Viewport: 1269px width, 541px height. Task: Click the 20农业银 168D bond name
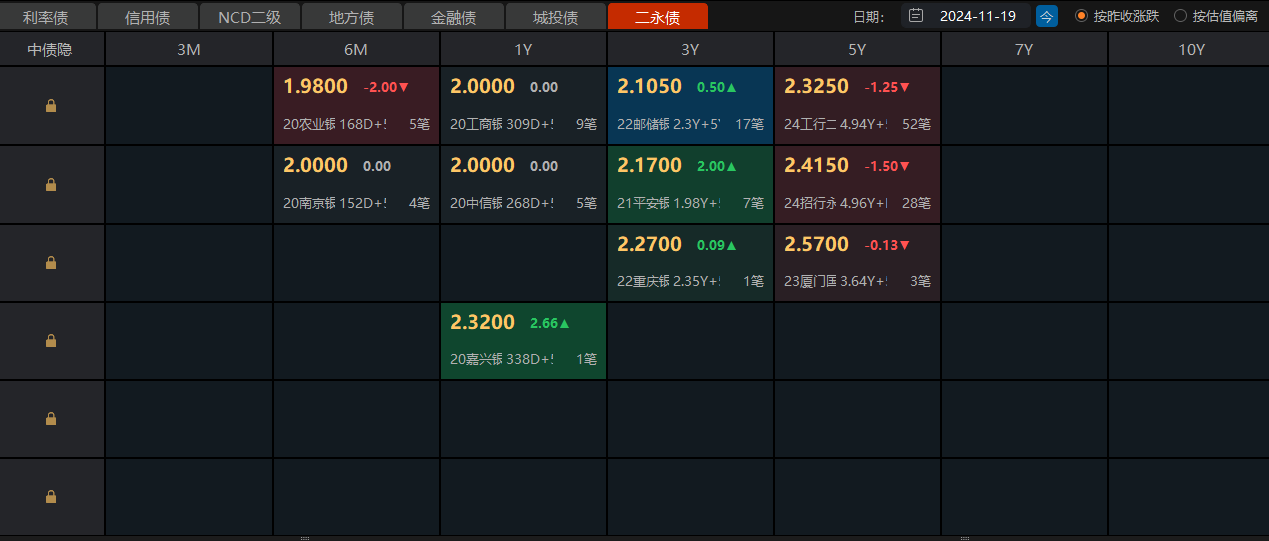pyautogui.click(x=335, y=125)
